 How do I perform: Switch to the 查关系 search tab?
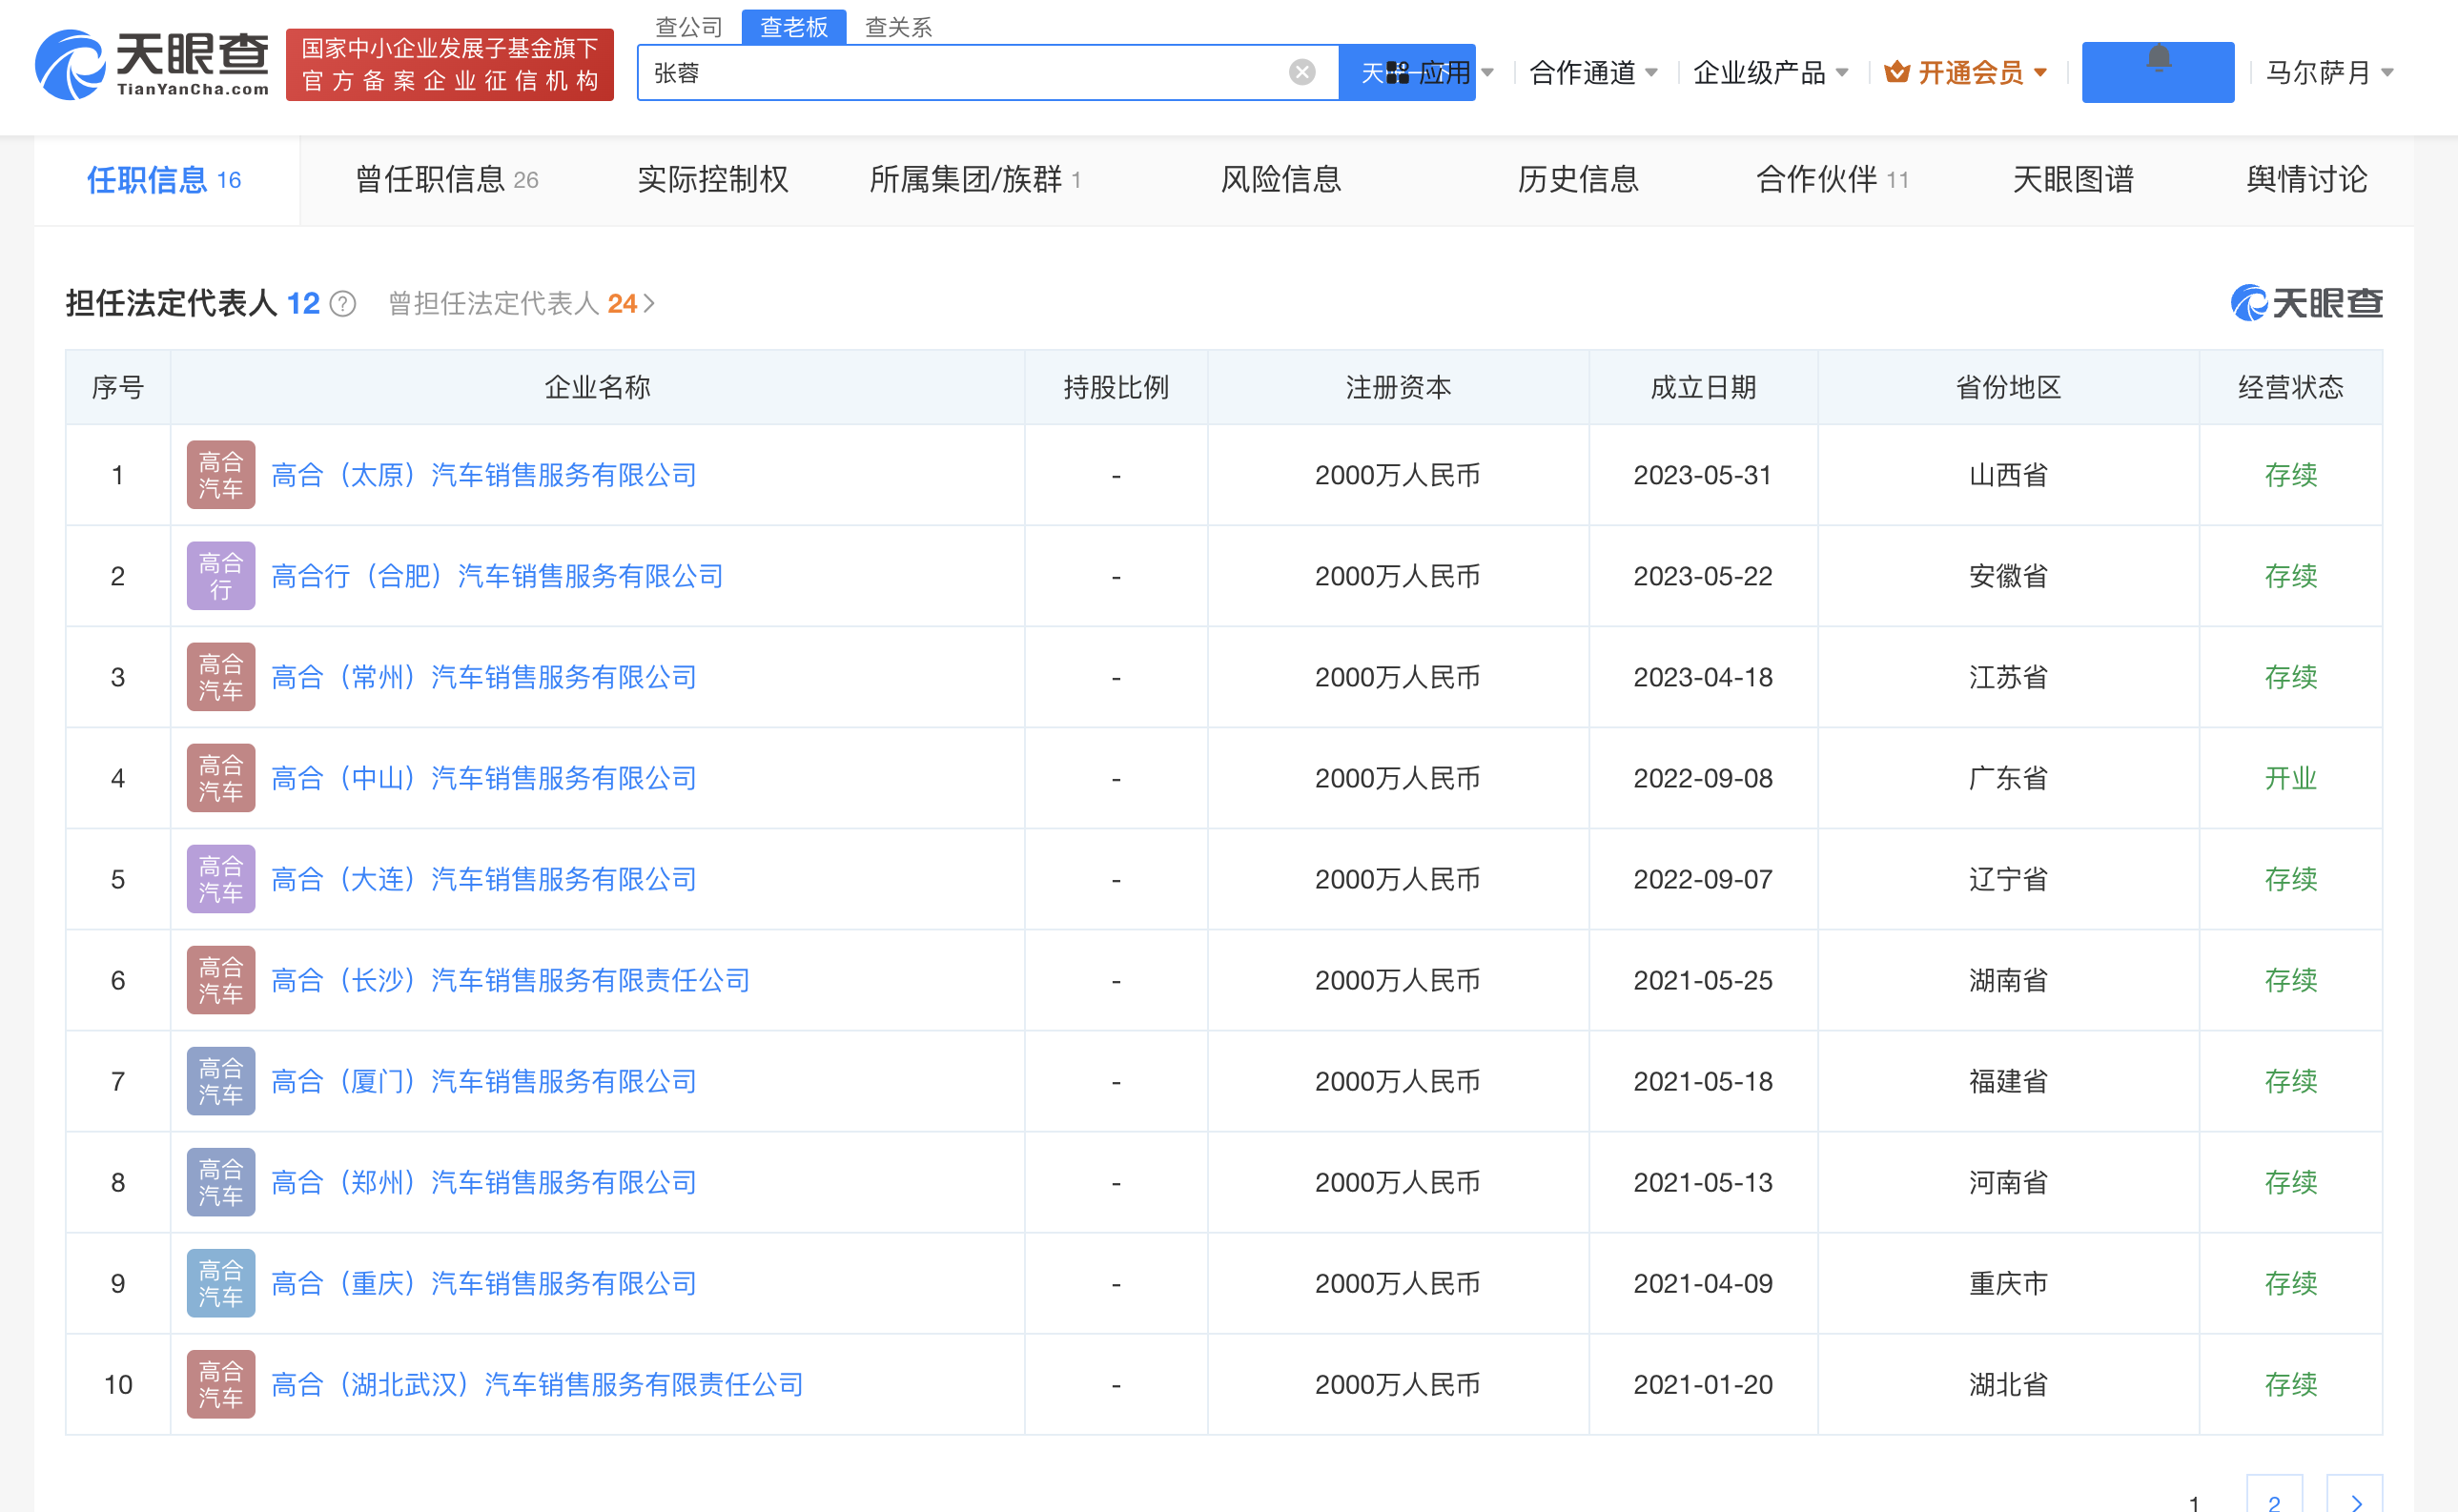(898, 27)
